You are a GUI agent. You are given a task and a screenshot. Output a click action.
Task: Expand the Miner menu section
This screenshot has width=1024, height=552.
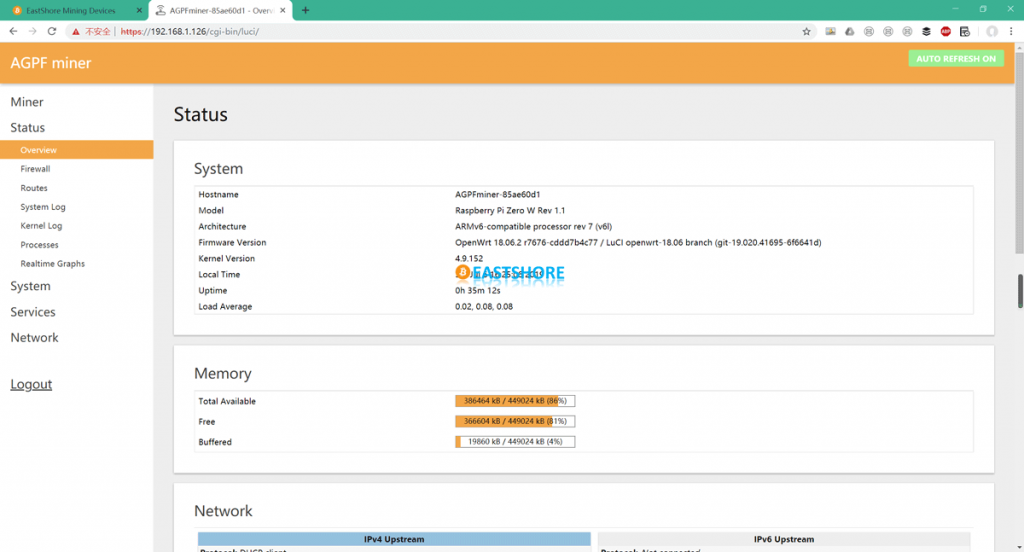pos(27,102)
